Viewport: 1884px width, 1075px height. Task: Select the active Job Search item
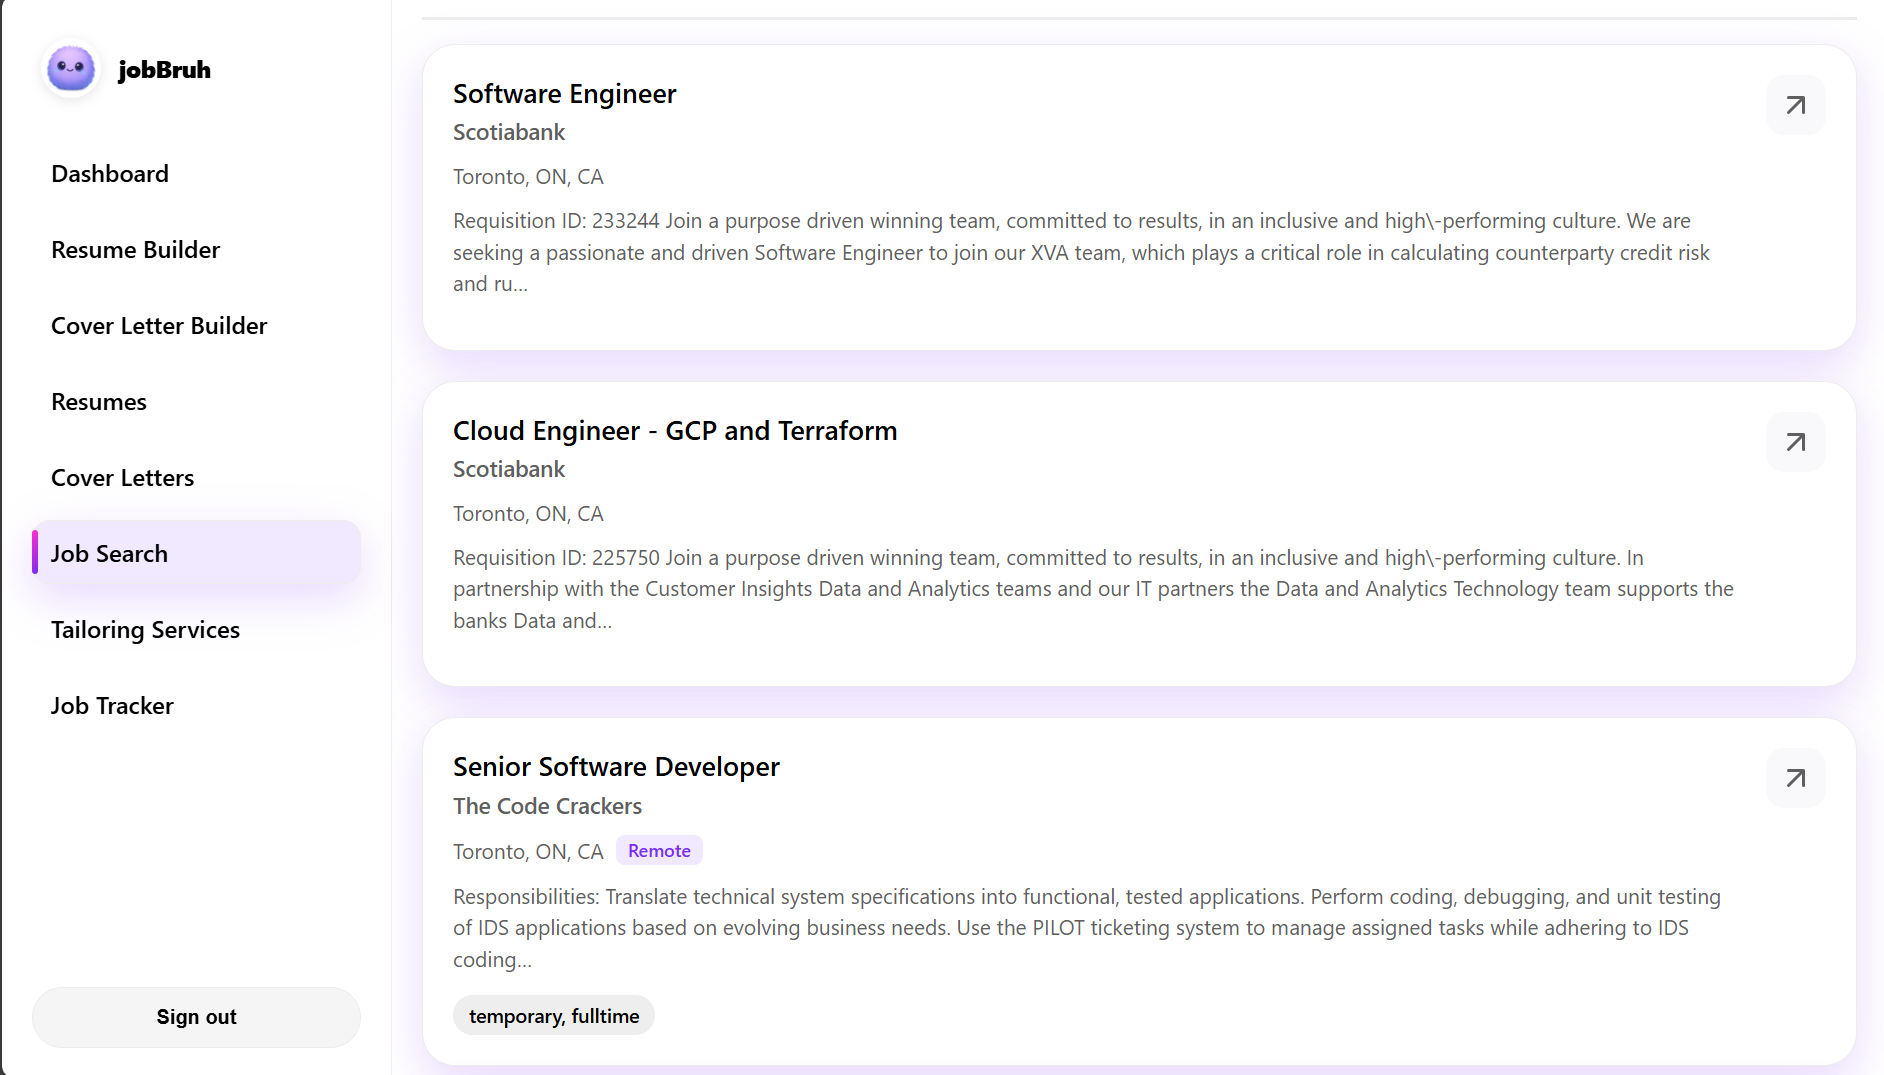(x=109, y=553)
